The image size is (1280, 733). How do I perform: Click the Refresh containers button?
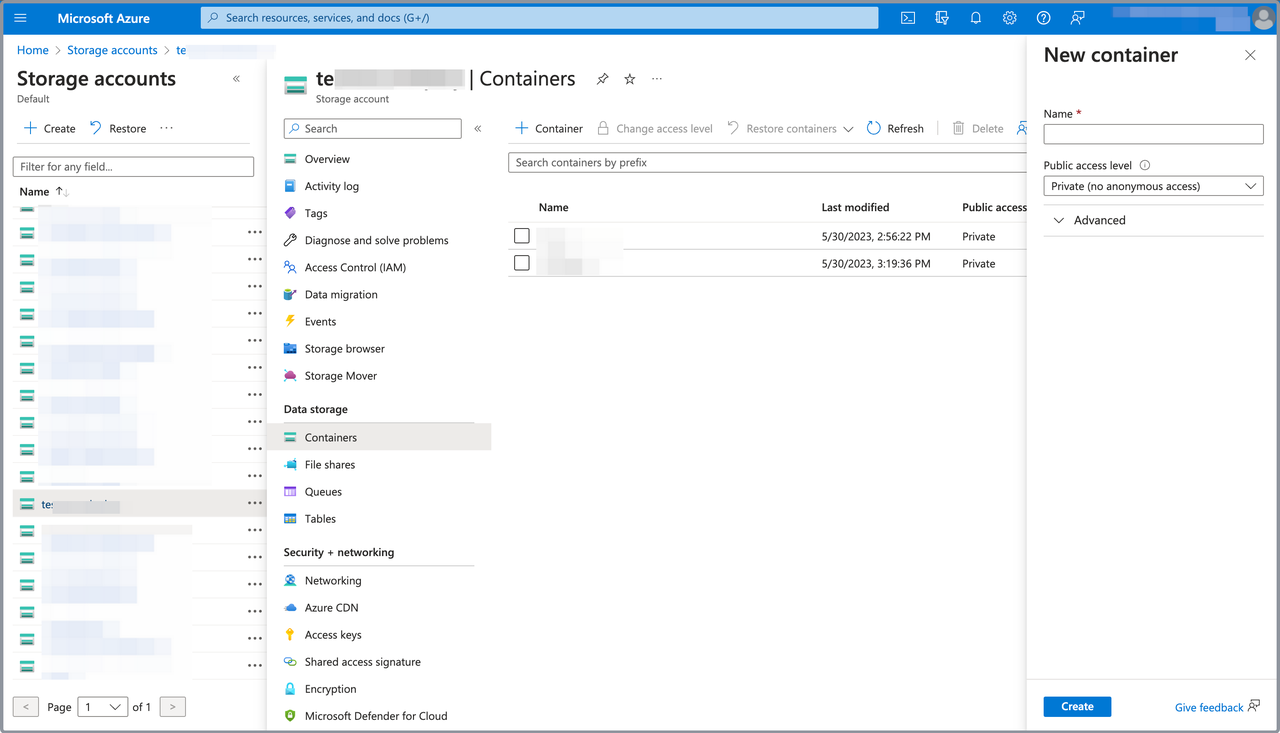[895, 128]
